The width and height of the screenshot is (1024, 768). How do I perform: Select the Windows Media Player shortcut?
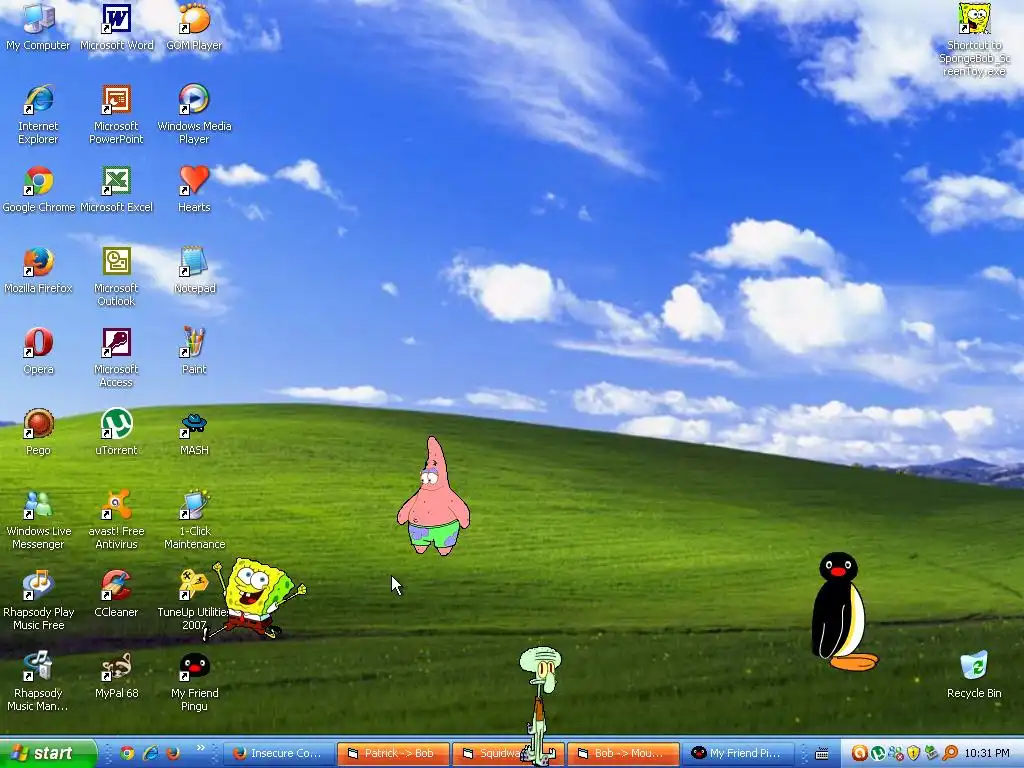click(x=194, y=114)
